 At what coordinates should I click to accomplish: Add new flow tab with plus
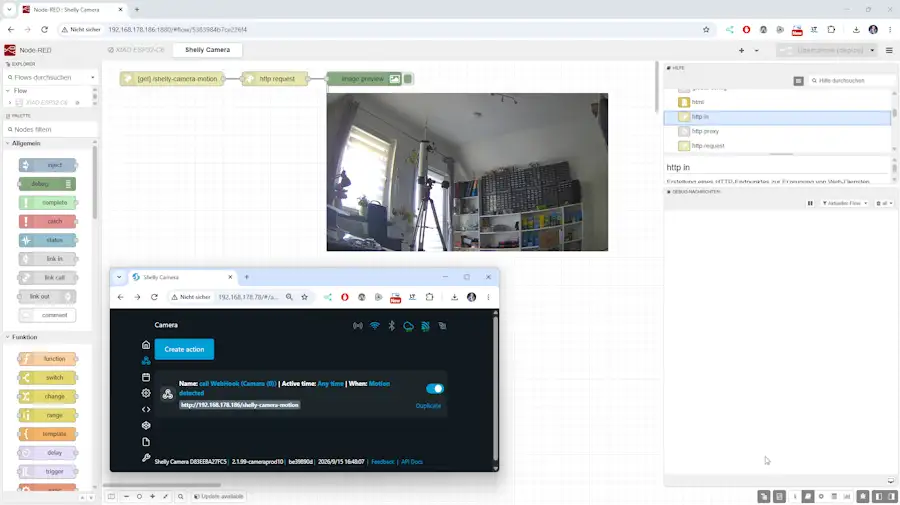(741, 50)
